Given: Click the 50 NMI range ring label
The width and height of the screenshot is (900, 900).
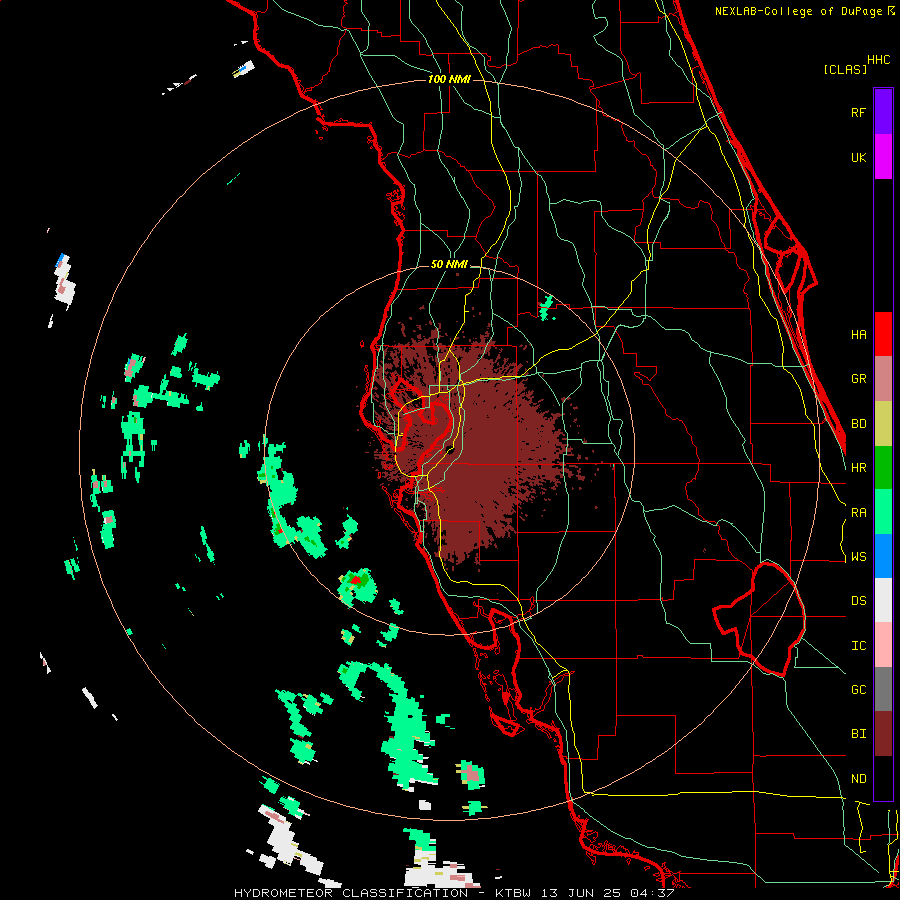Looking at the screenshot, I should pyautogui.click(x=449, y=264).
